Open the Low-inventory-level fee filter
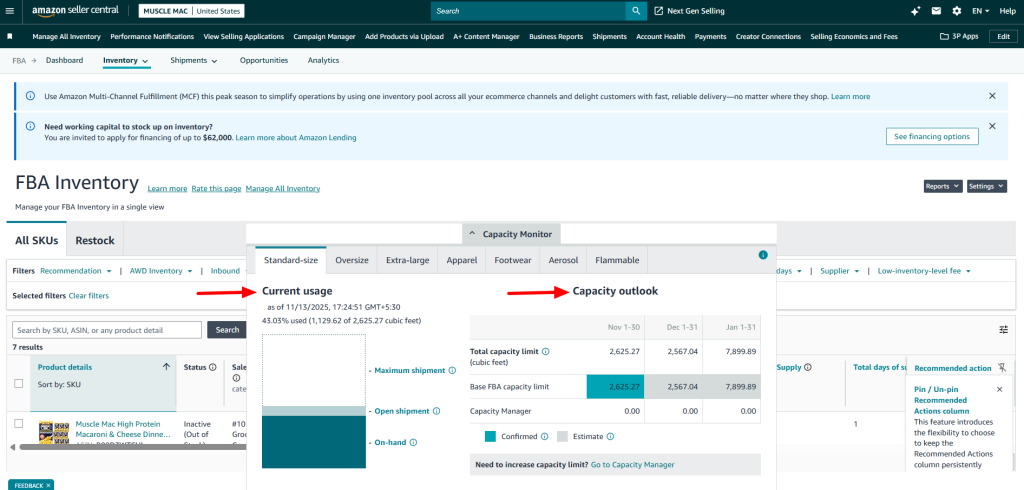The height and width of the screenshot is (490, 1024). coord(924,270)
